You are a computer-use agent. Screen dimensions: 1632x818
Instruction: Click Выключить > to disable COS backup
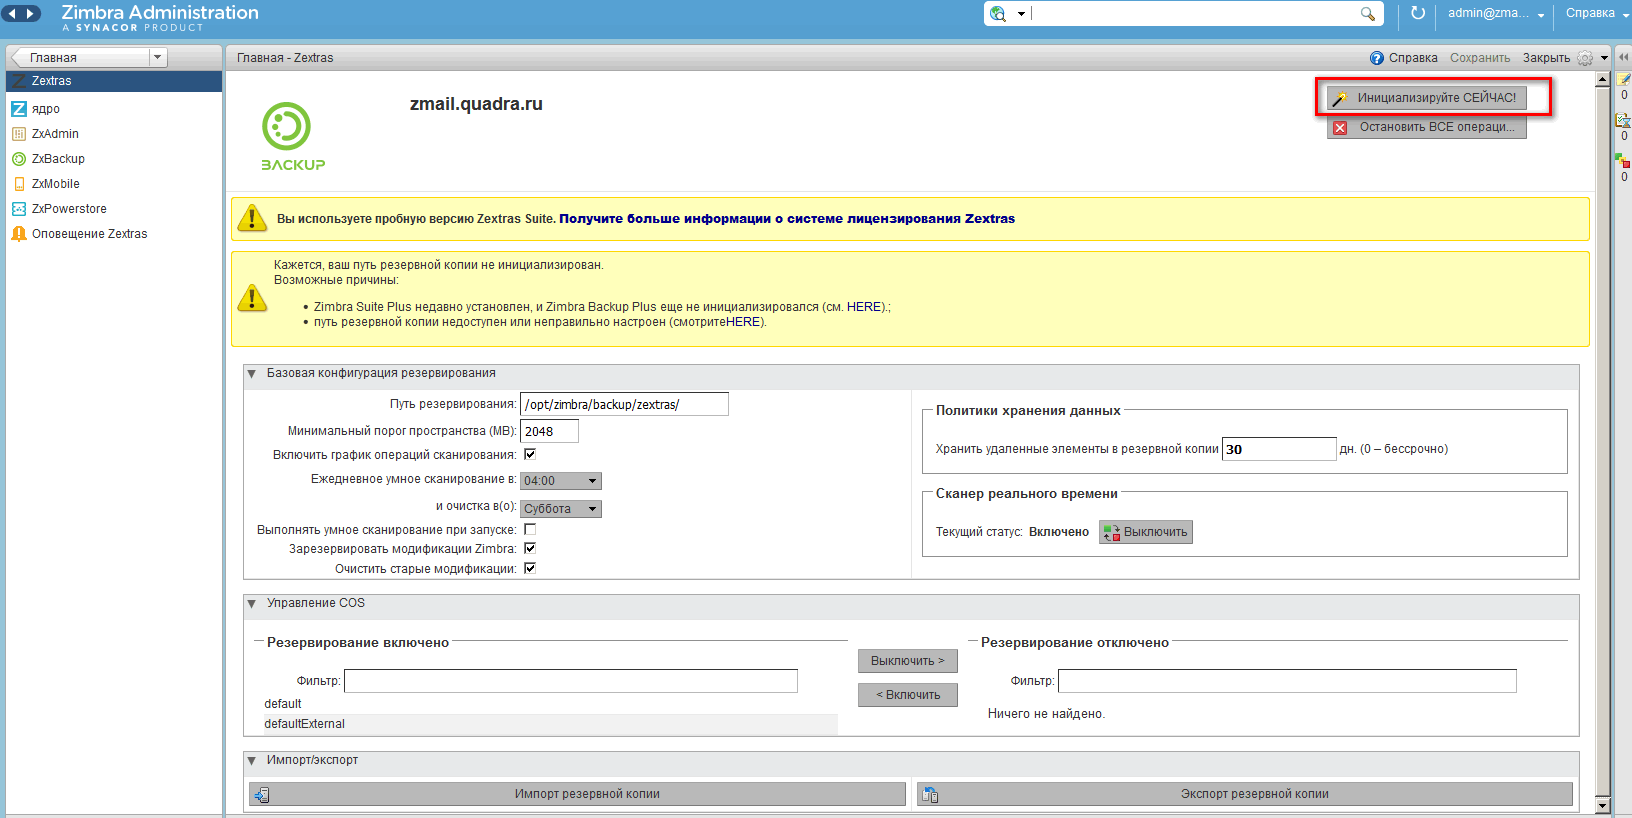click(907, 661)
